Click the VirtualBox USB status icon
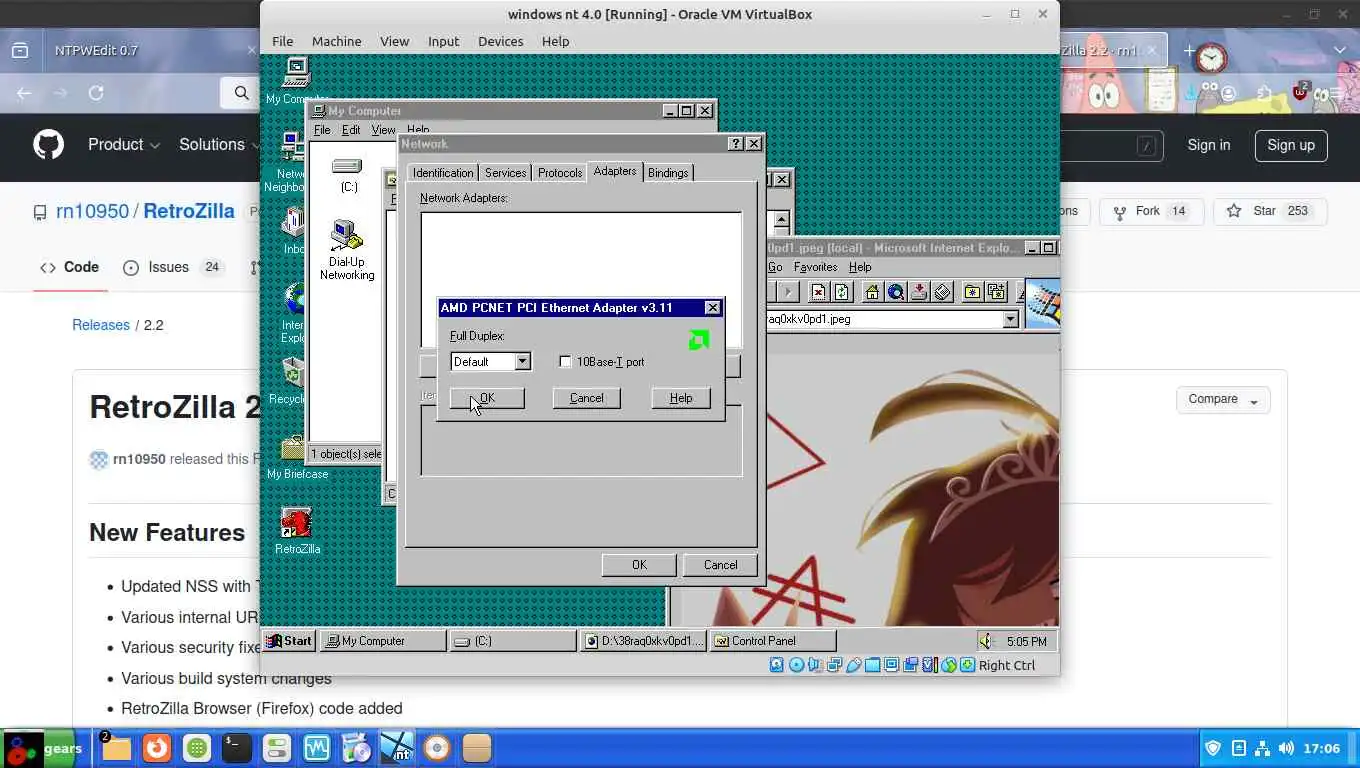The image size is (1360, 768). tap(853, 665)
